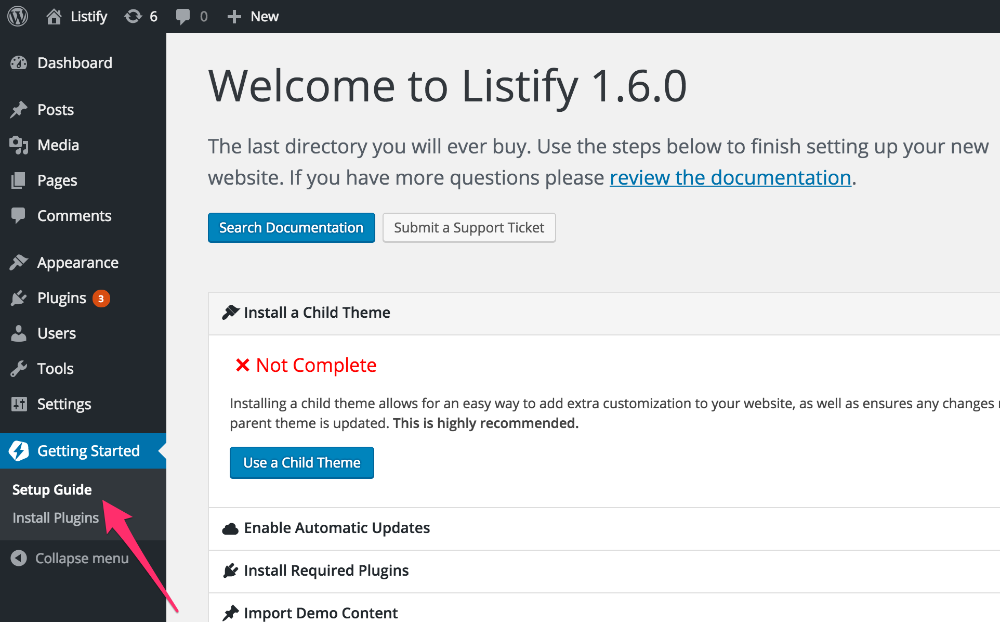Screen dimensions: 1000x622
Task: Click the Media library icon
Action: click(x=19, y=145)
